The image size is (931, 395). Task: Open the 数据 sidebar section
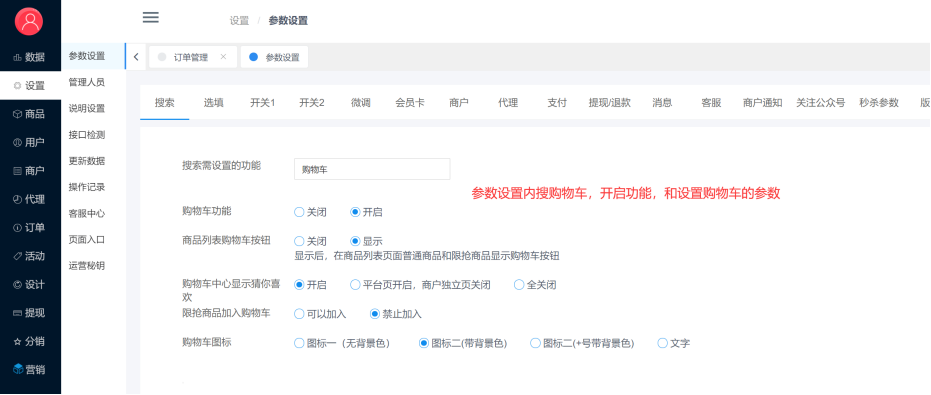tap(30, 57)
